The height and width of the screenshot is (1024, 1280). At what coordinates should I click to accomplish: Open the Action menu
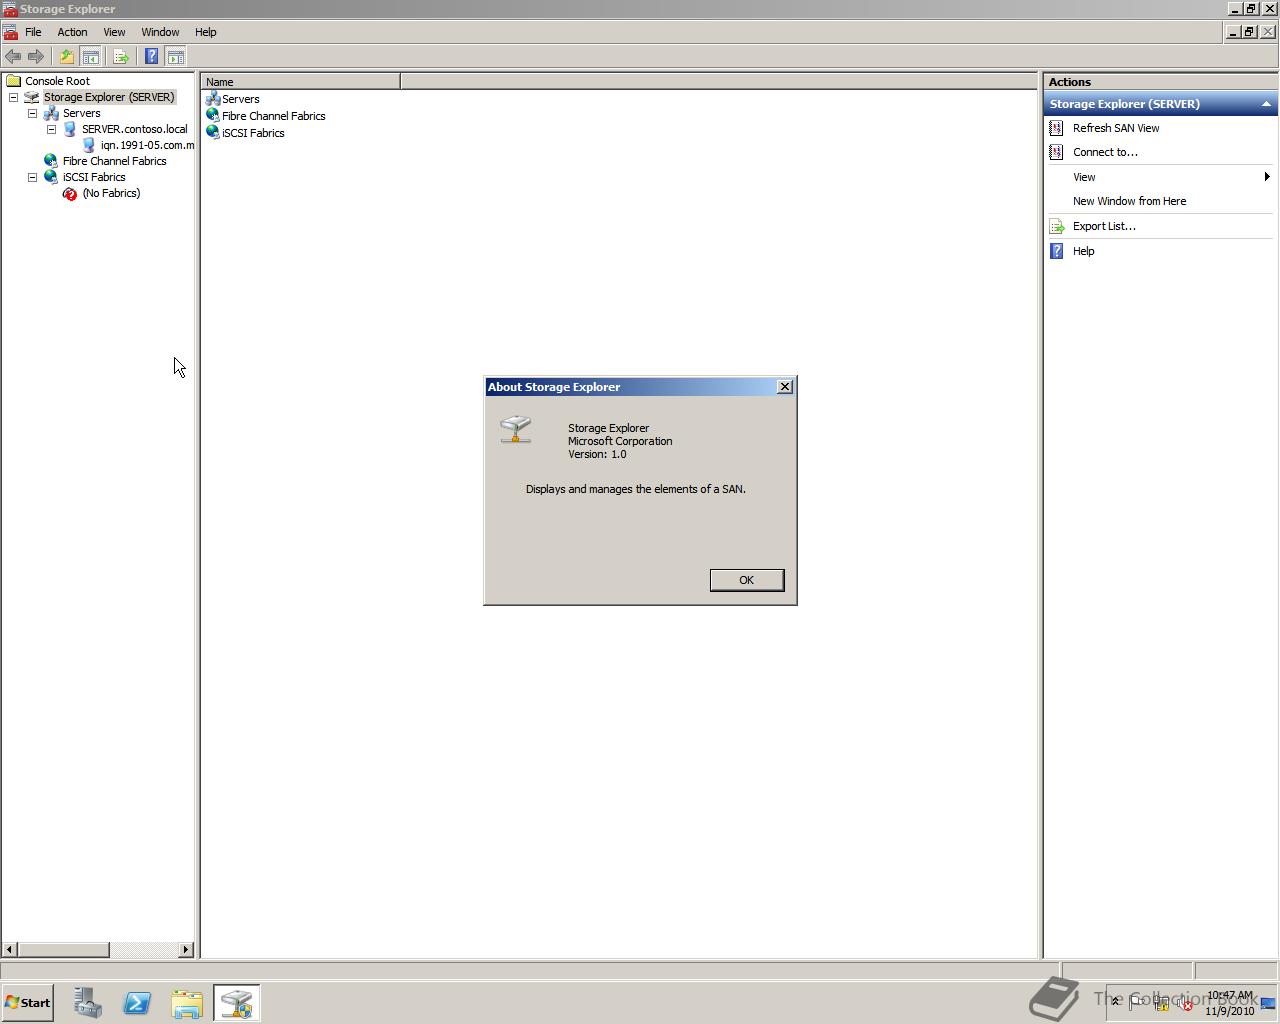point(72,32)
